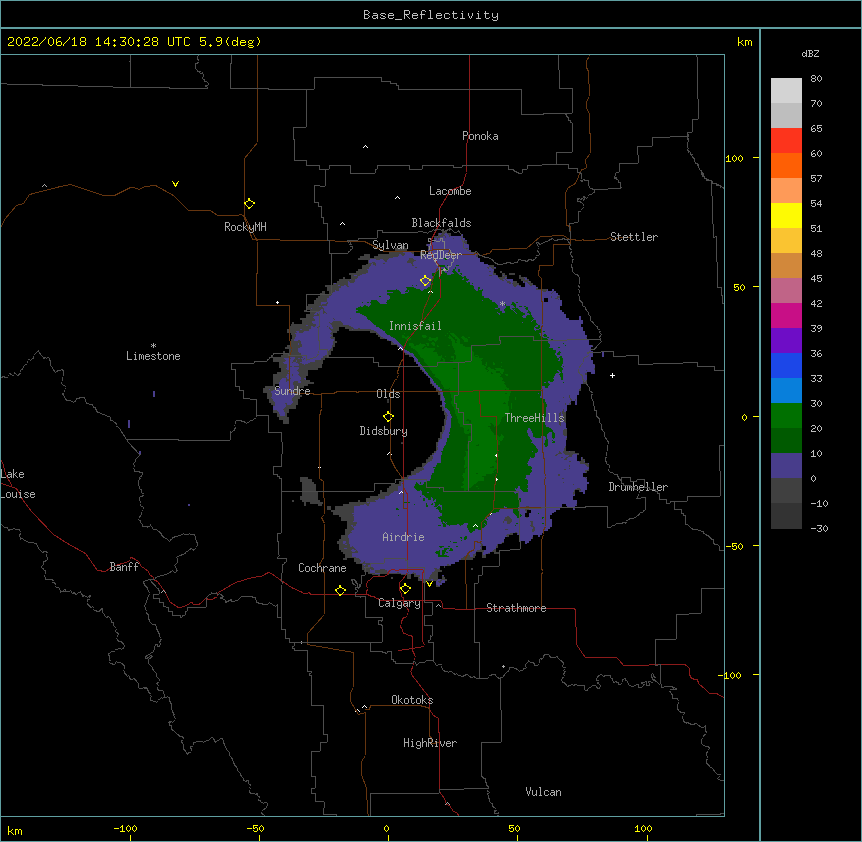Click the Drumheller city label
862x842 pixels.
tap(638, 487)
